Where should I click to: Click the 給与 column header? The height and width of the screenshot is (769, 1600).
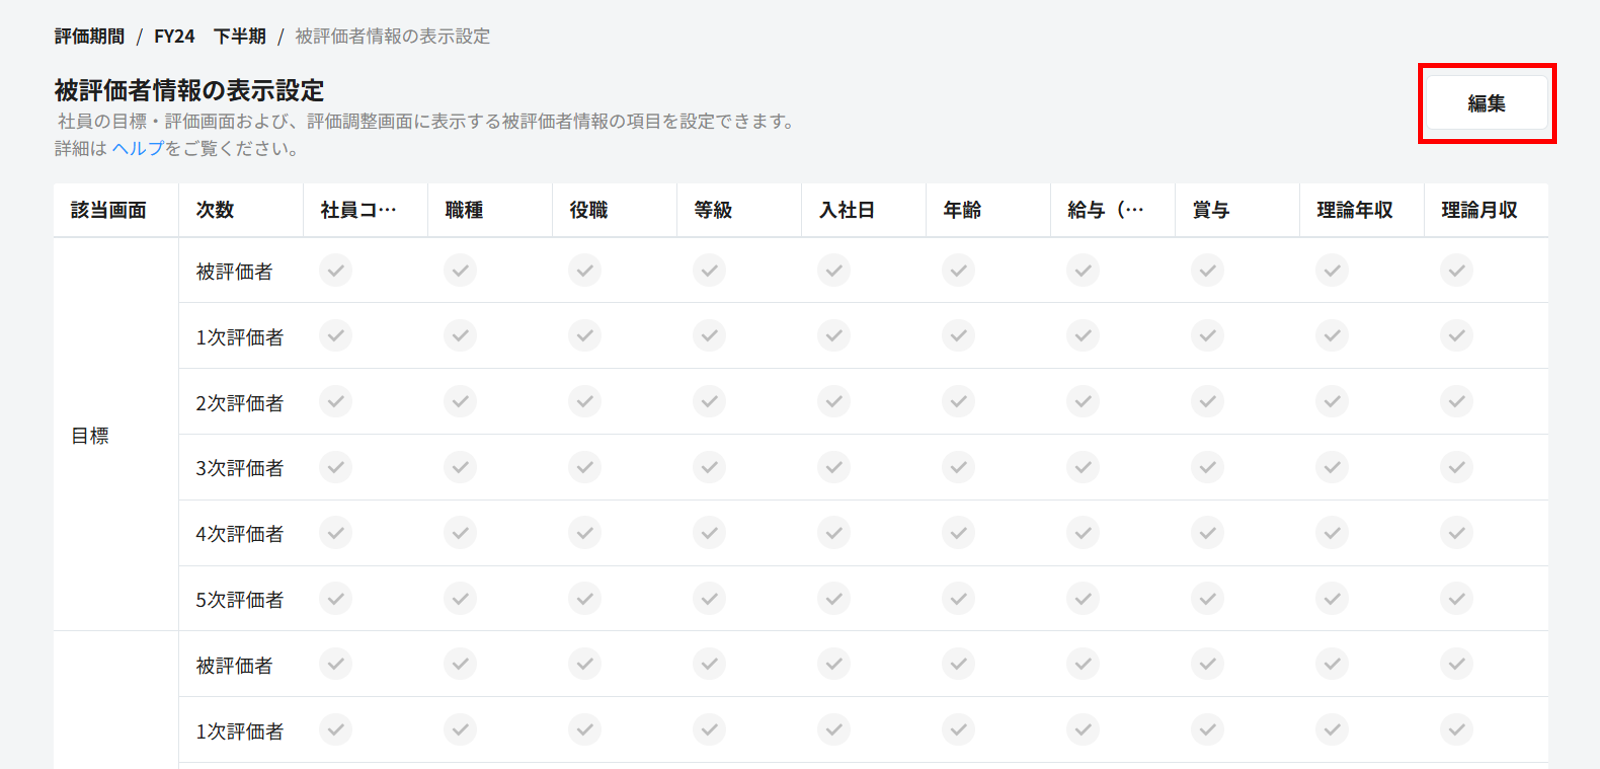point(1105,210)
